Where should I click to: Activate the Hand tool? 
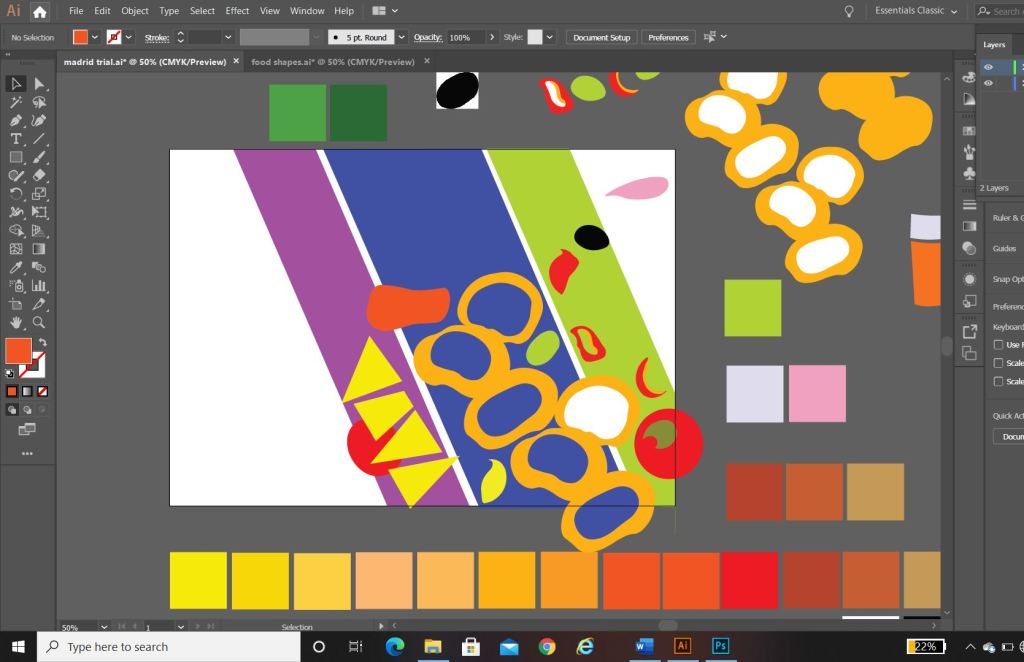point(16,322)
